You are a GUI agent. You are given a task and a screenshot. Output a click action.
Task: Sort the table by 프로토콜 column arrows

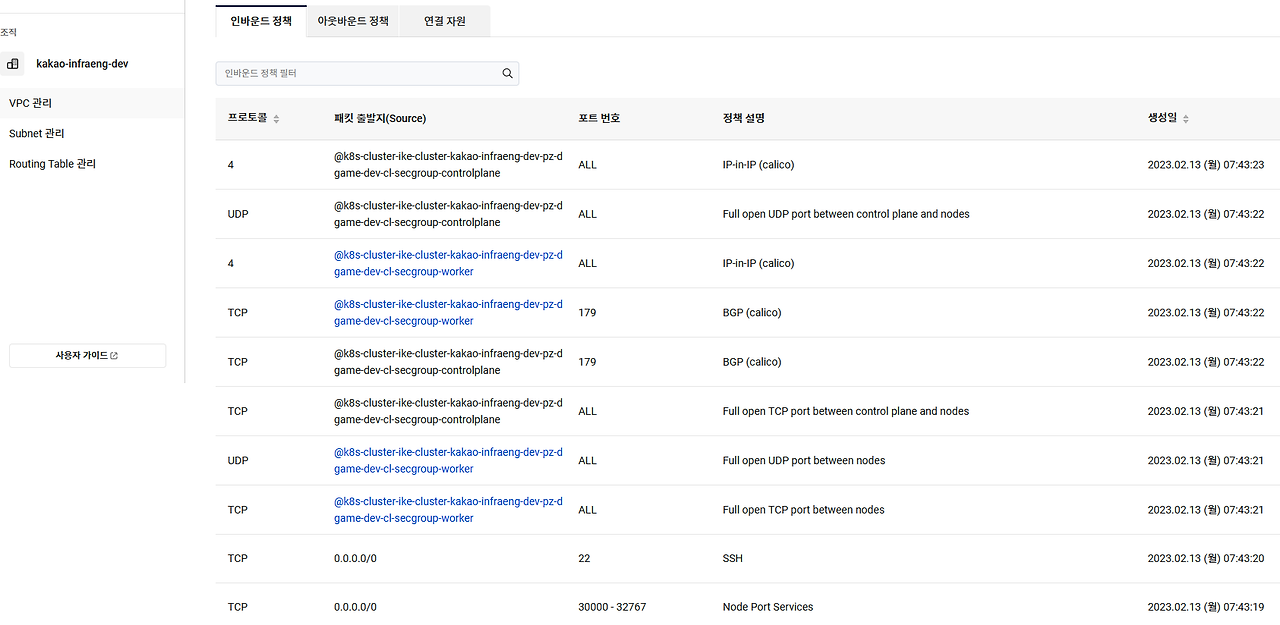coord(276,119)
